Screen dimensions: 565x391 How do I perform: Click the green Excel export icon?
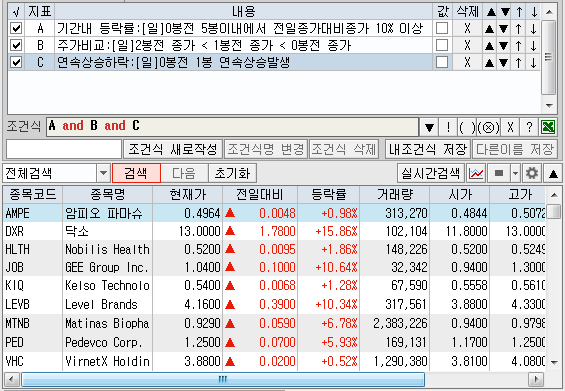[x=548, y=127]
